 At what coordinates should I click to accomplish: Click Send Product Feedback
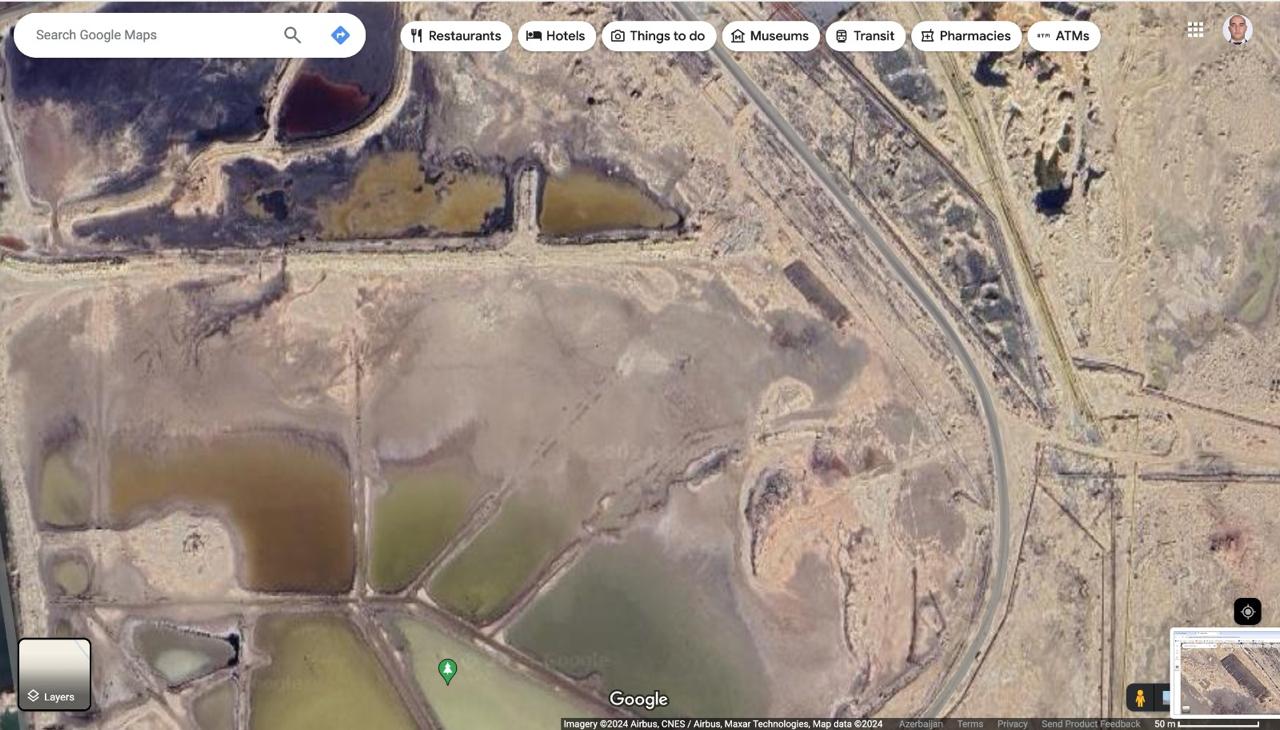[1090, 724]
